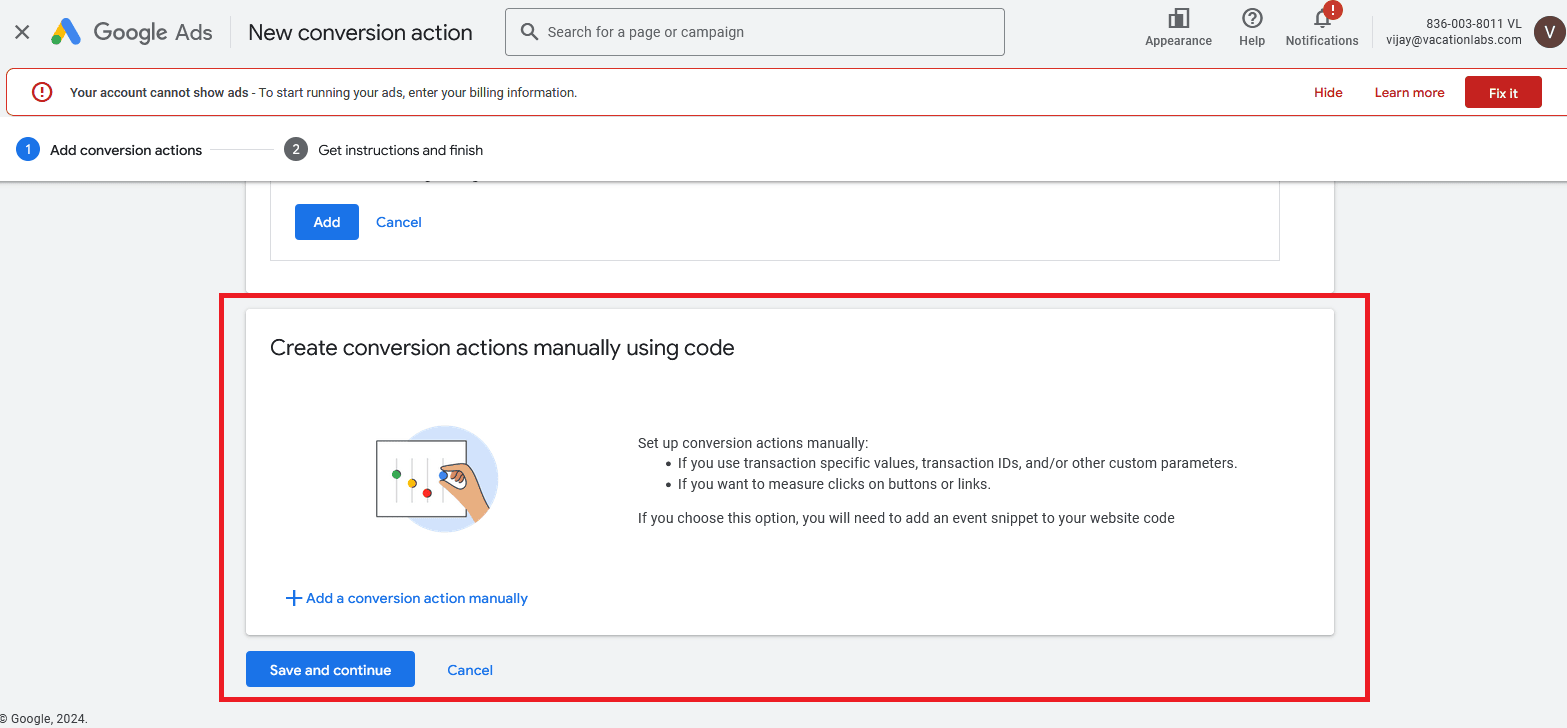Hide the billing warning banner
Viewport: 1567px width, 728px height.
point(1328,92)
